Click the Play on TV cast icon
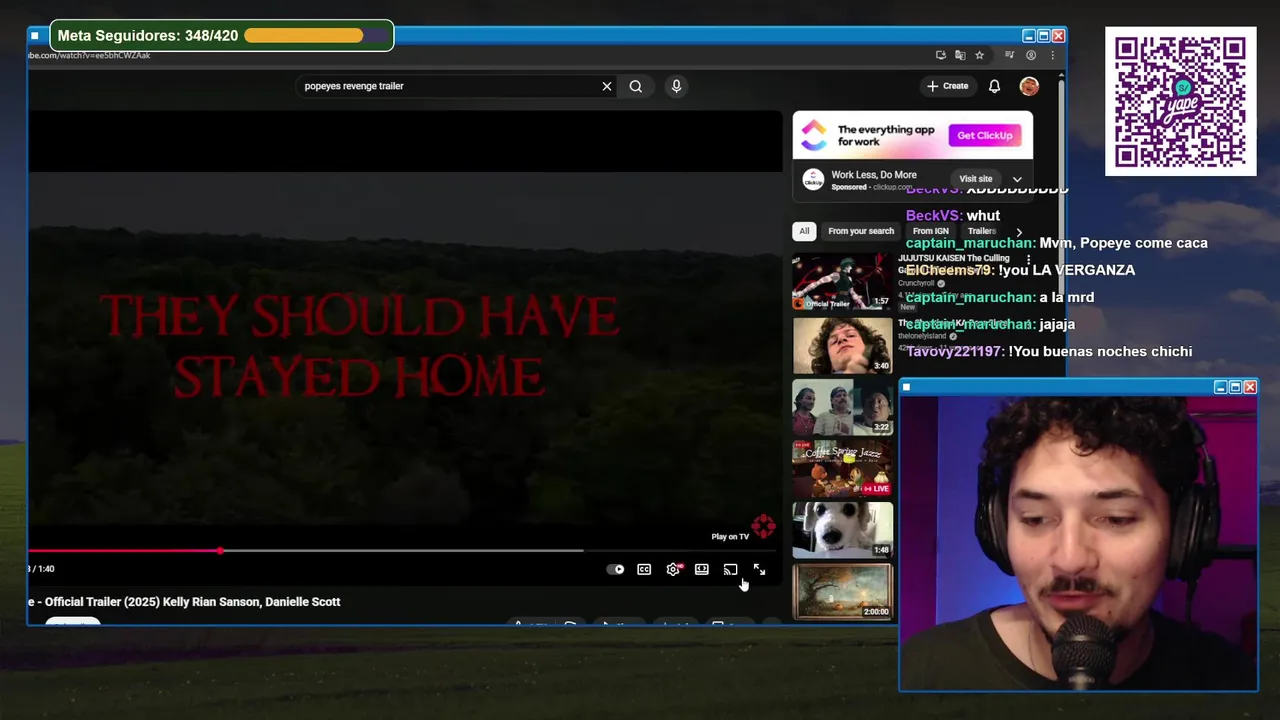 click(730, 570)
